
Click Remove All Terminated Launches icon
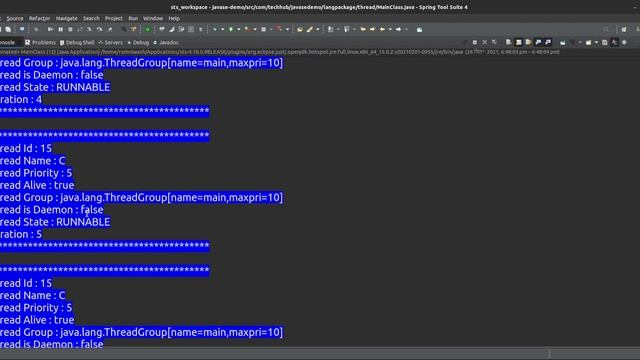click(494, 42)
